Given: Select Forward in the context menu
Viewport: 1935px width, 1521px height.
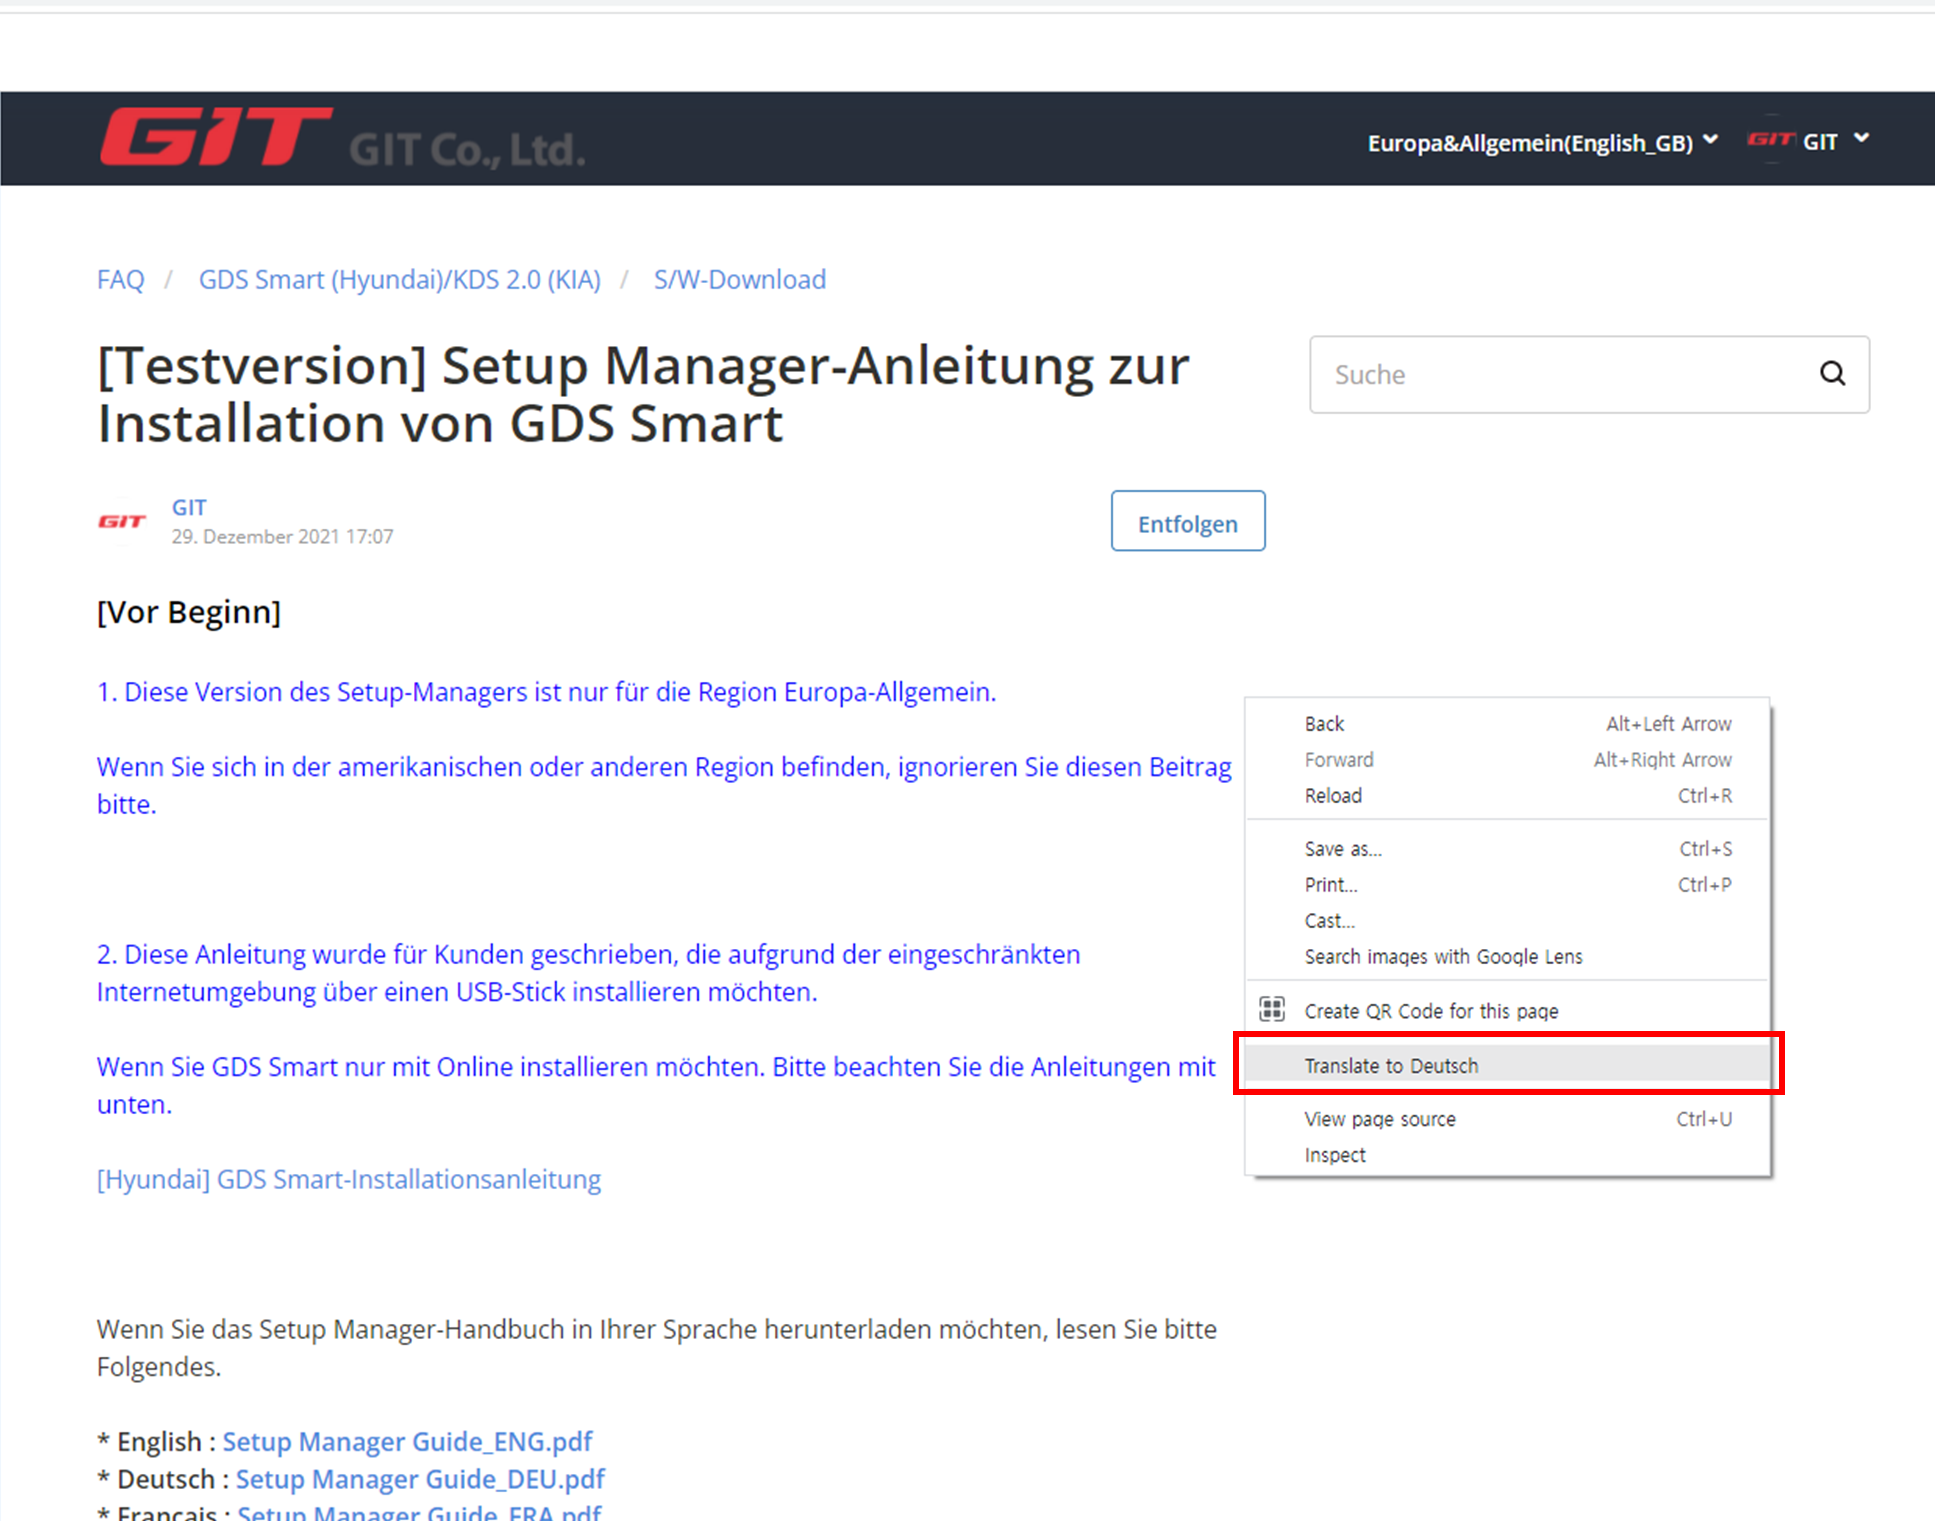Looking at the screenshot, I should click(1508, 760).
